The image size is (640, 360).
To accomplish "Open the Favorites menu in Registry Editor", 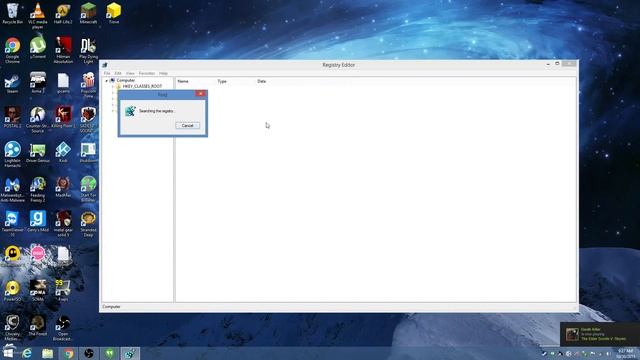I will coord(147,73).
